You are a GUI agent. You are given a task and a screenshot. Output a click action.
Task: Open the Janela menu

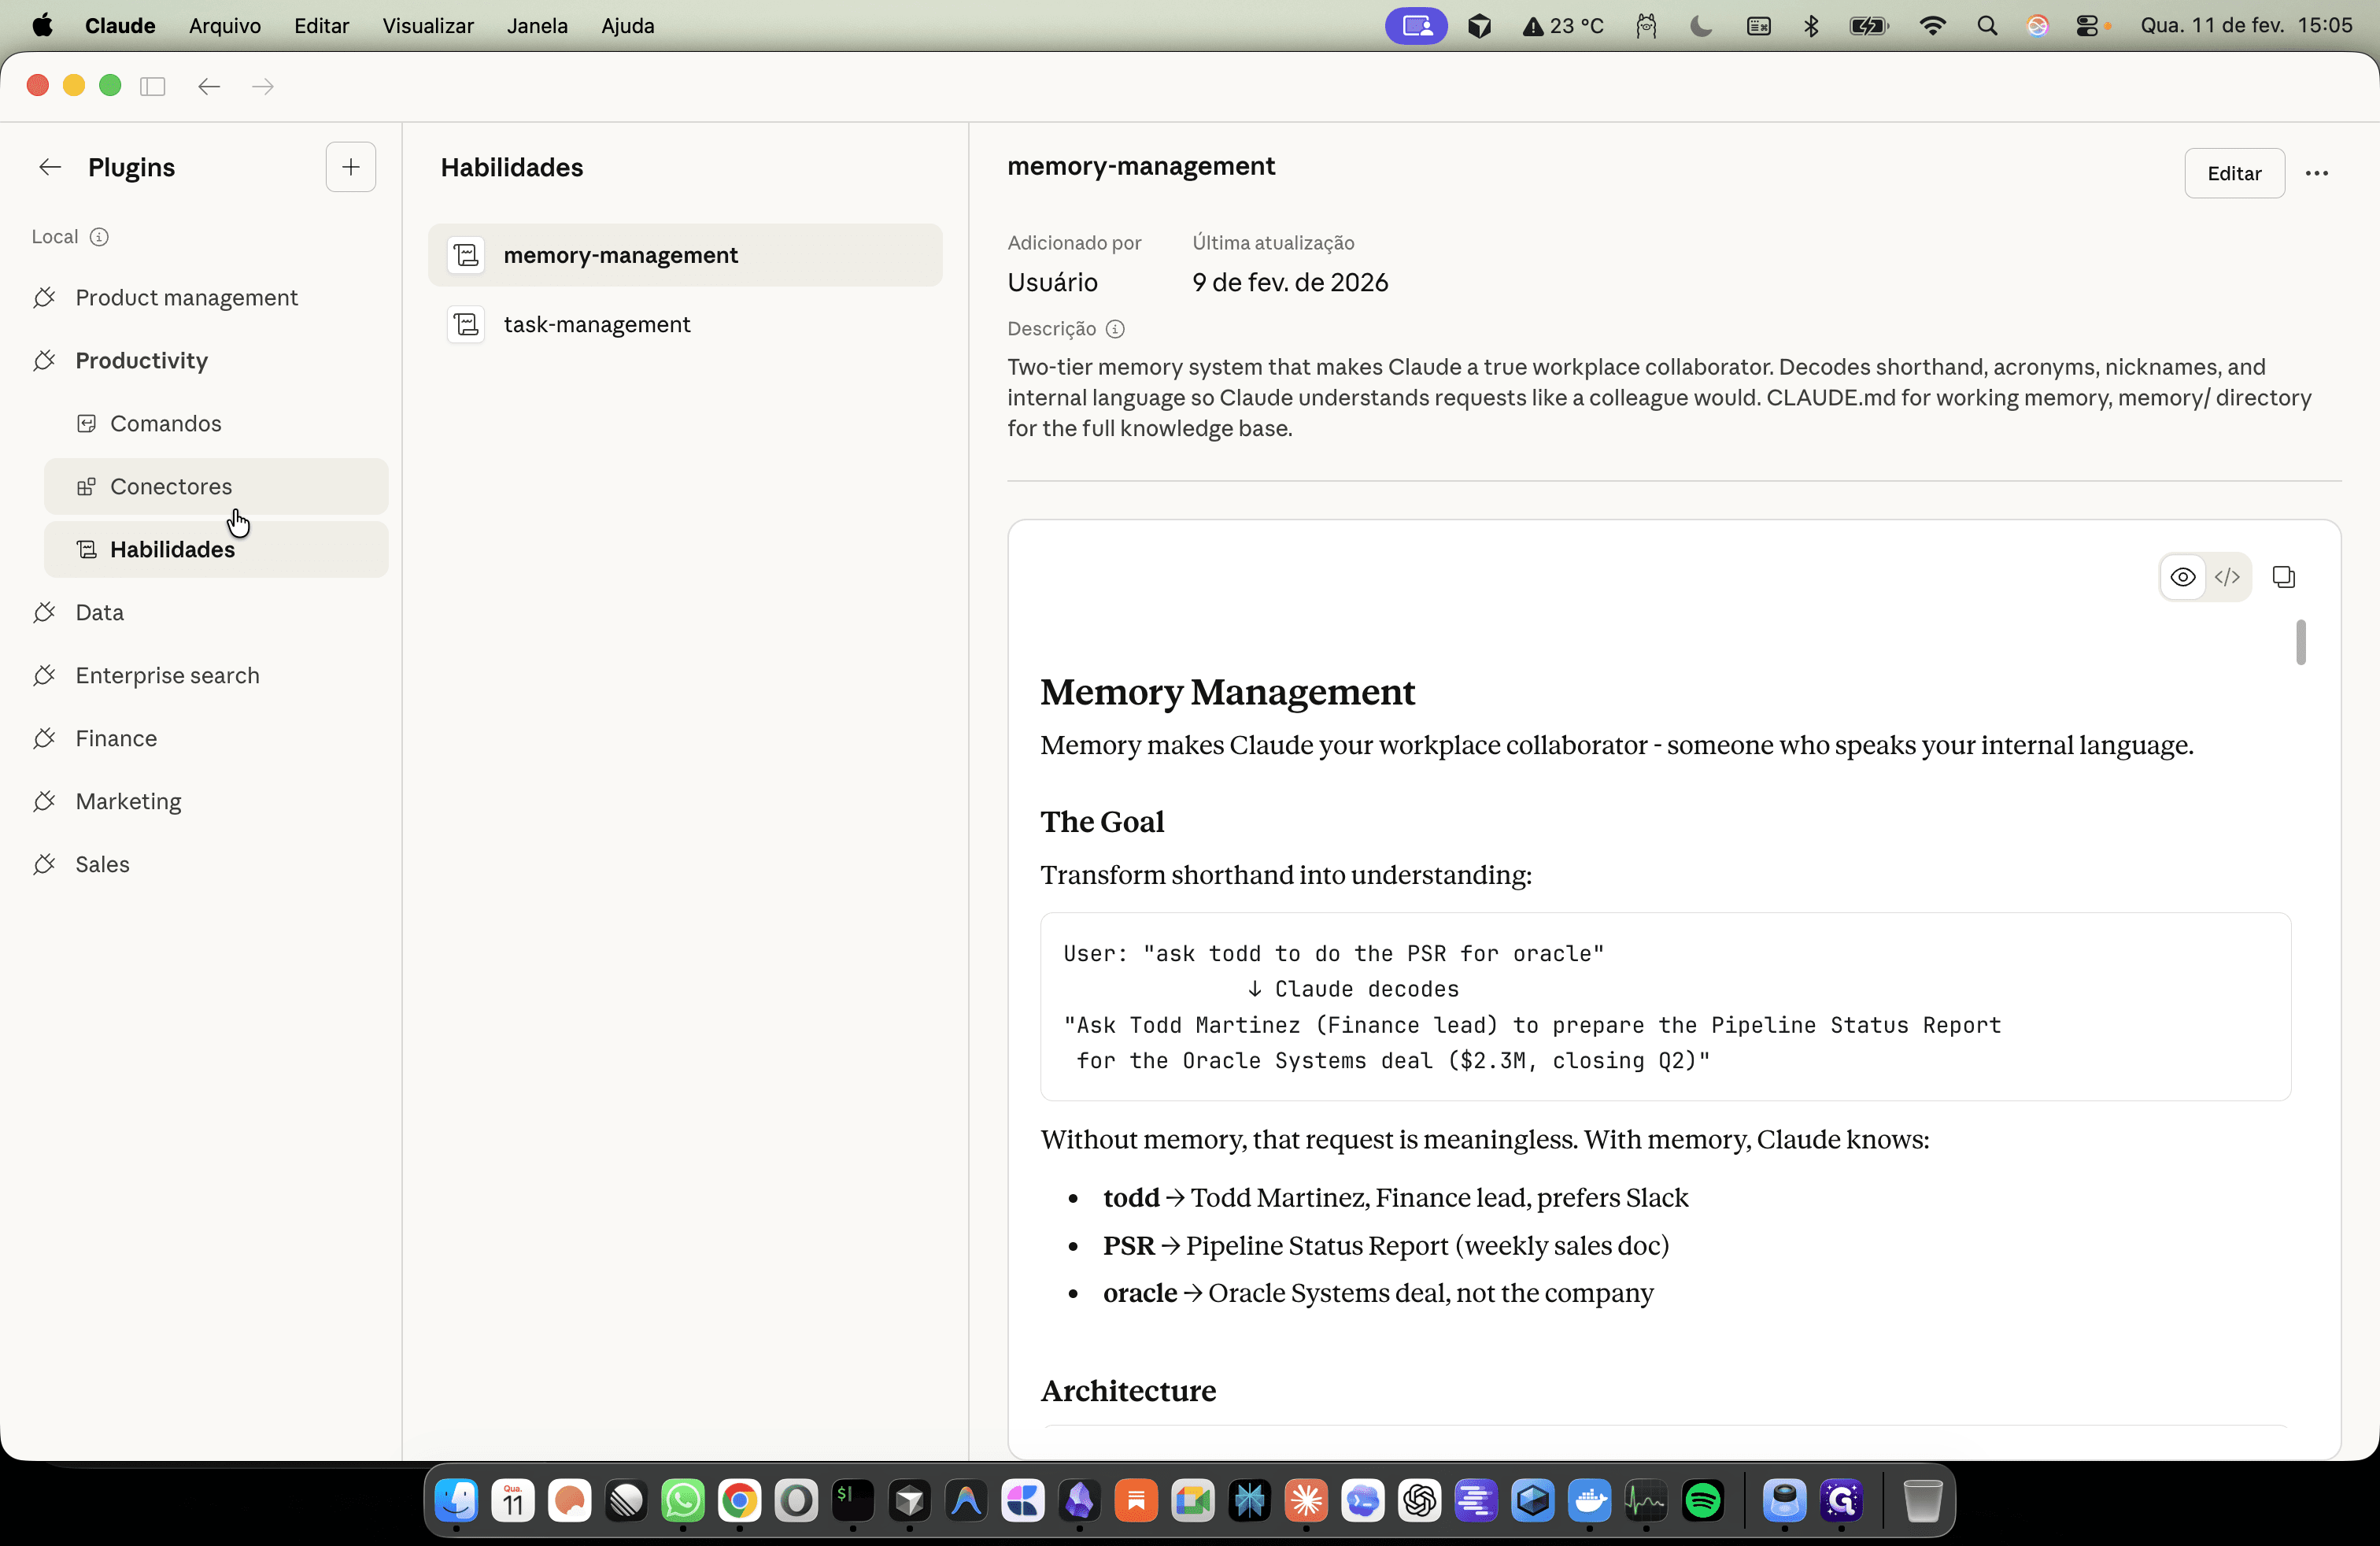click(537, 26)
